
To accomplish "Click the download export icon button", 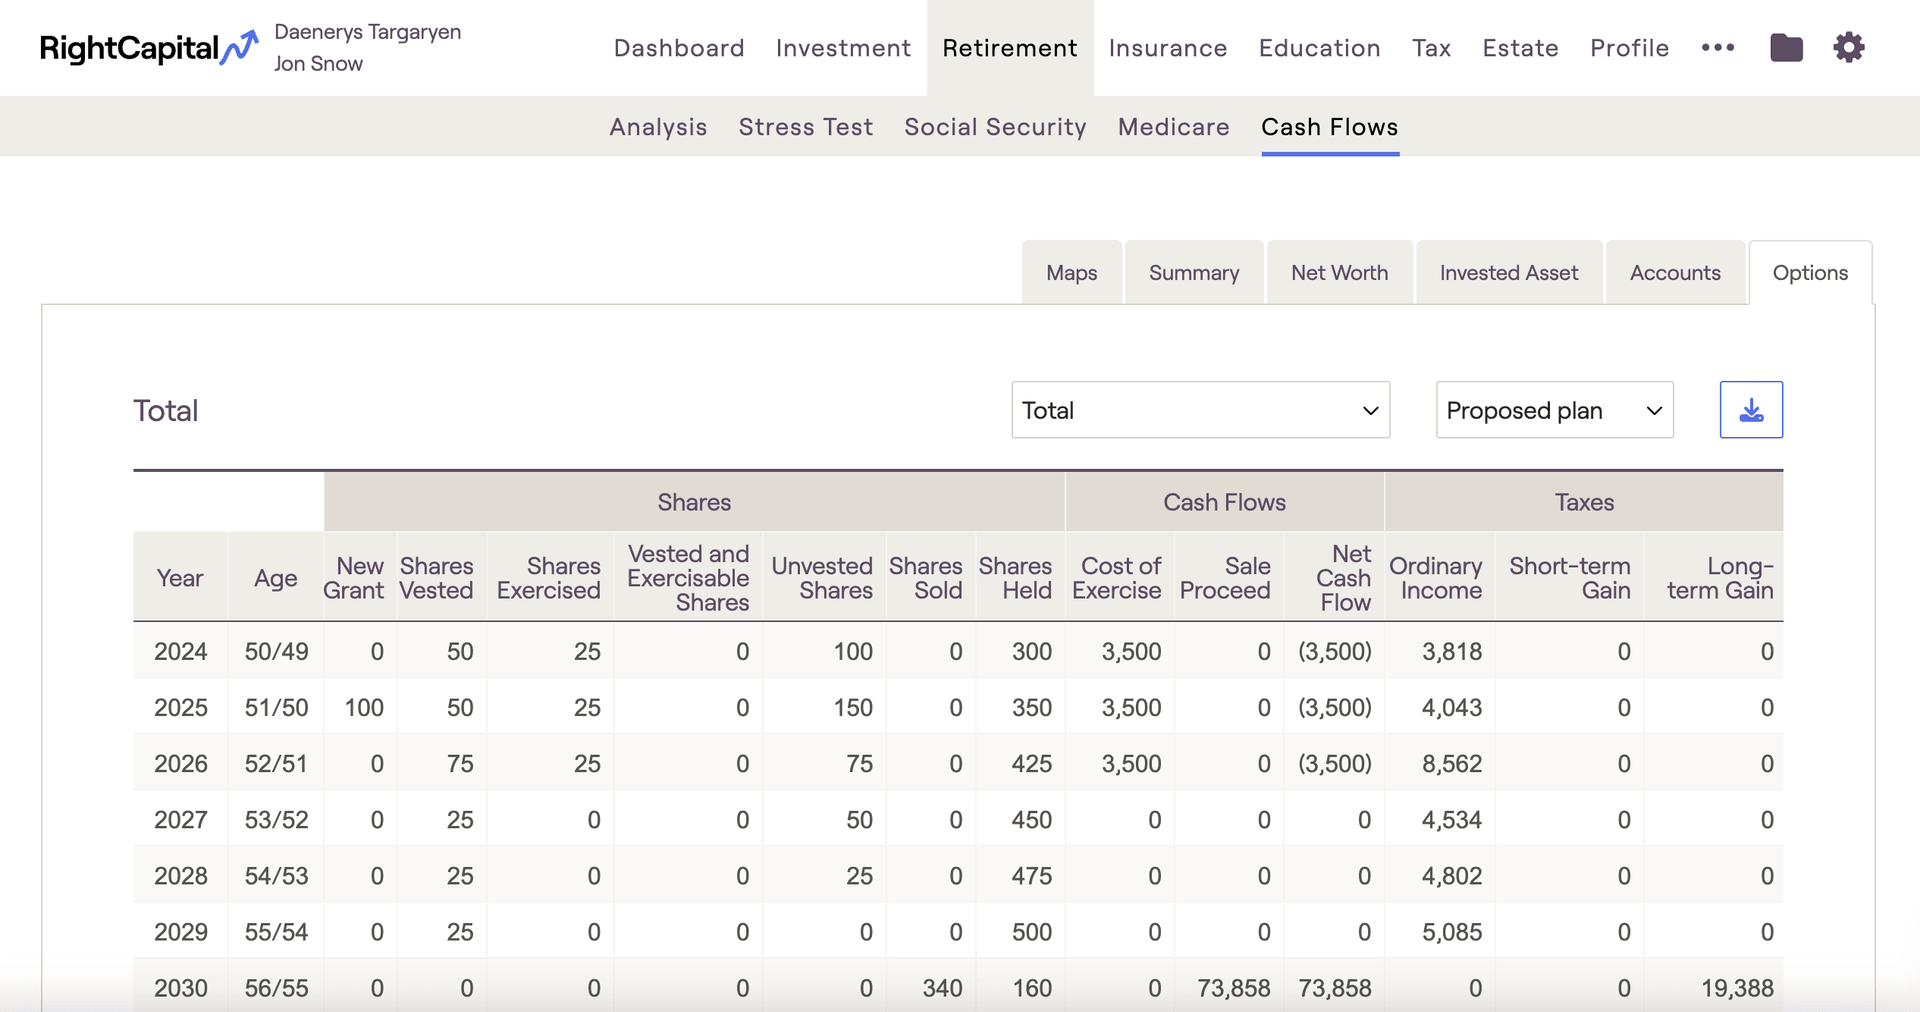I will pos(1750,410).
